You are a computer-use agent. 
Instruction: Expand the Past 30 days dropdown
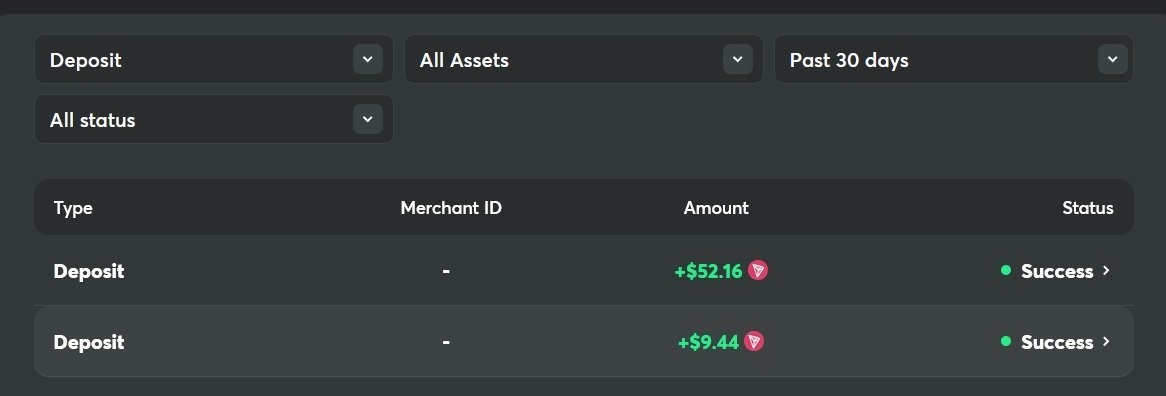point(954,59)
